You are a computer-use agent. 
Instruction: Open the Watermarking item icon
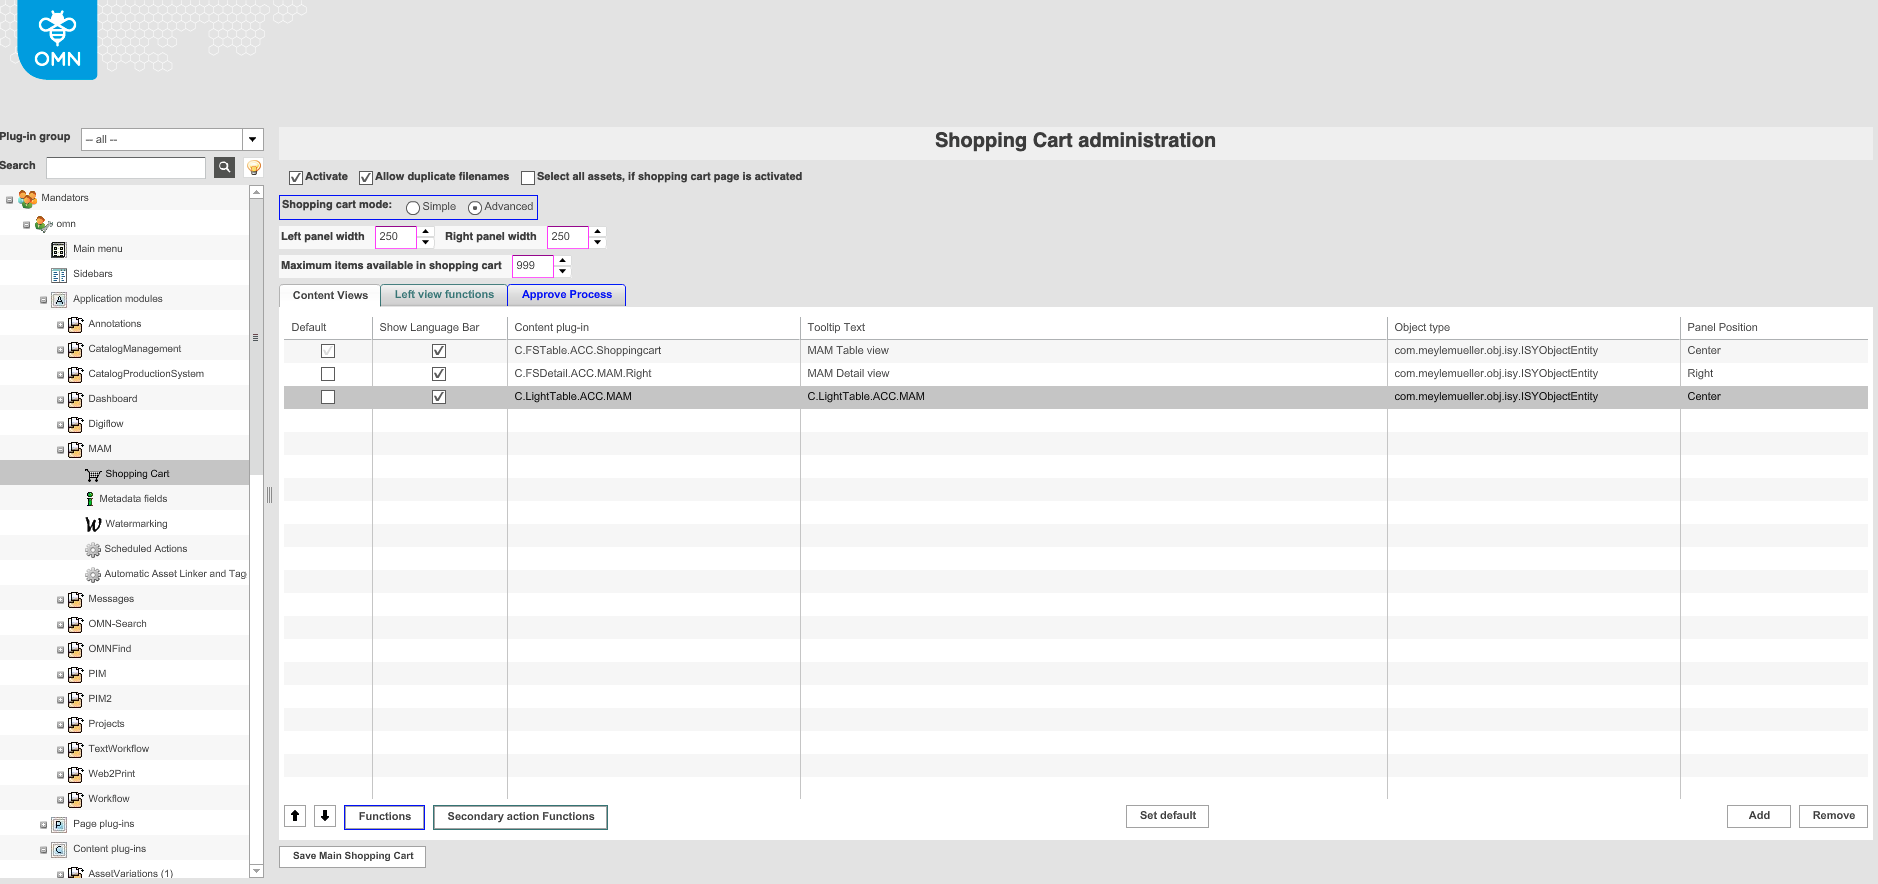93,524
